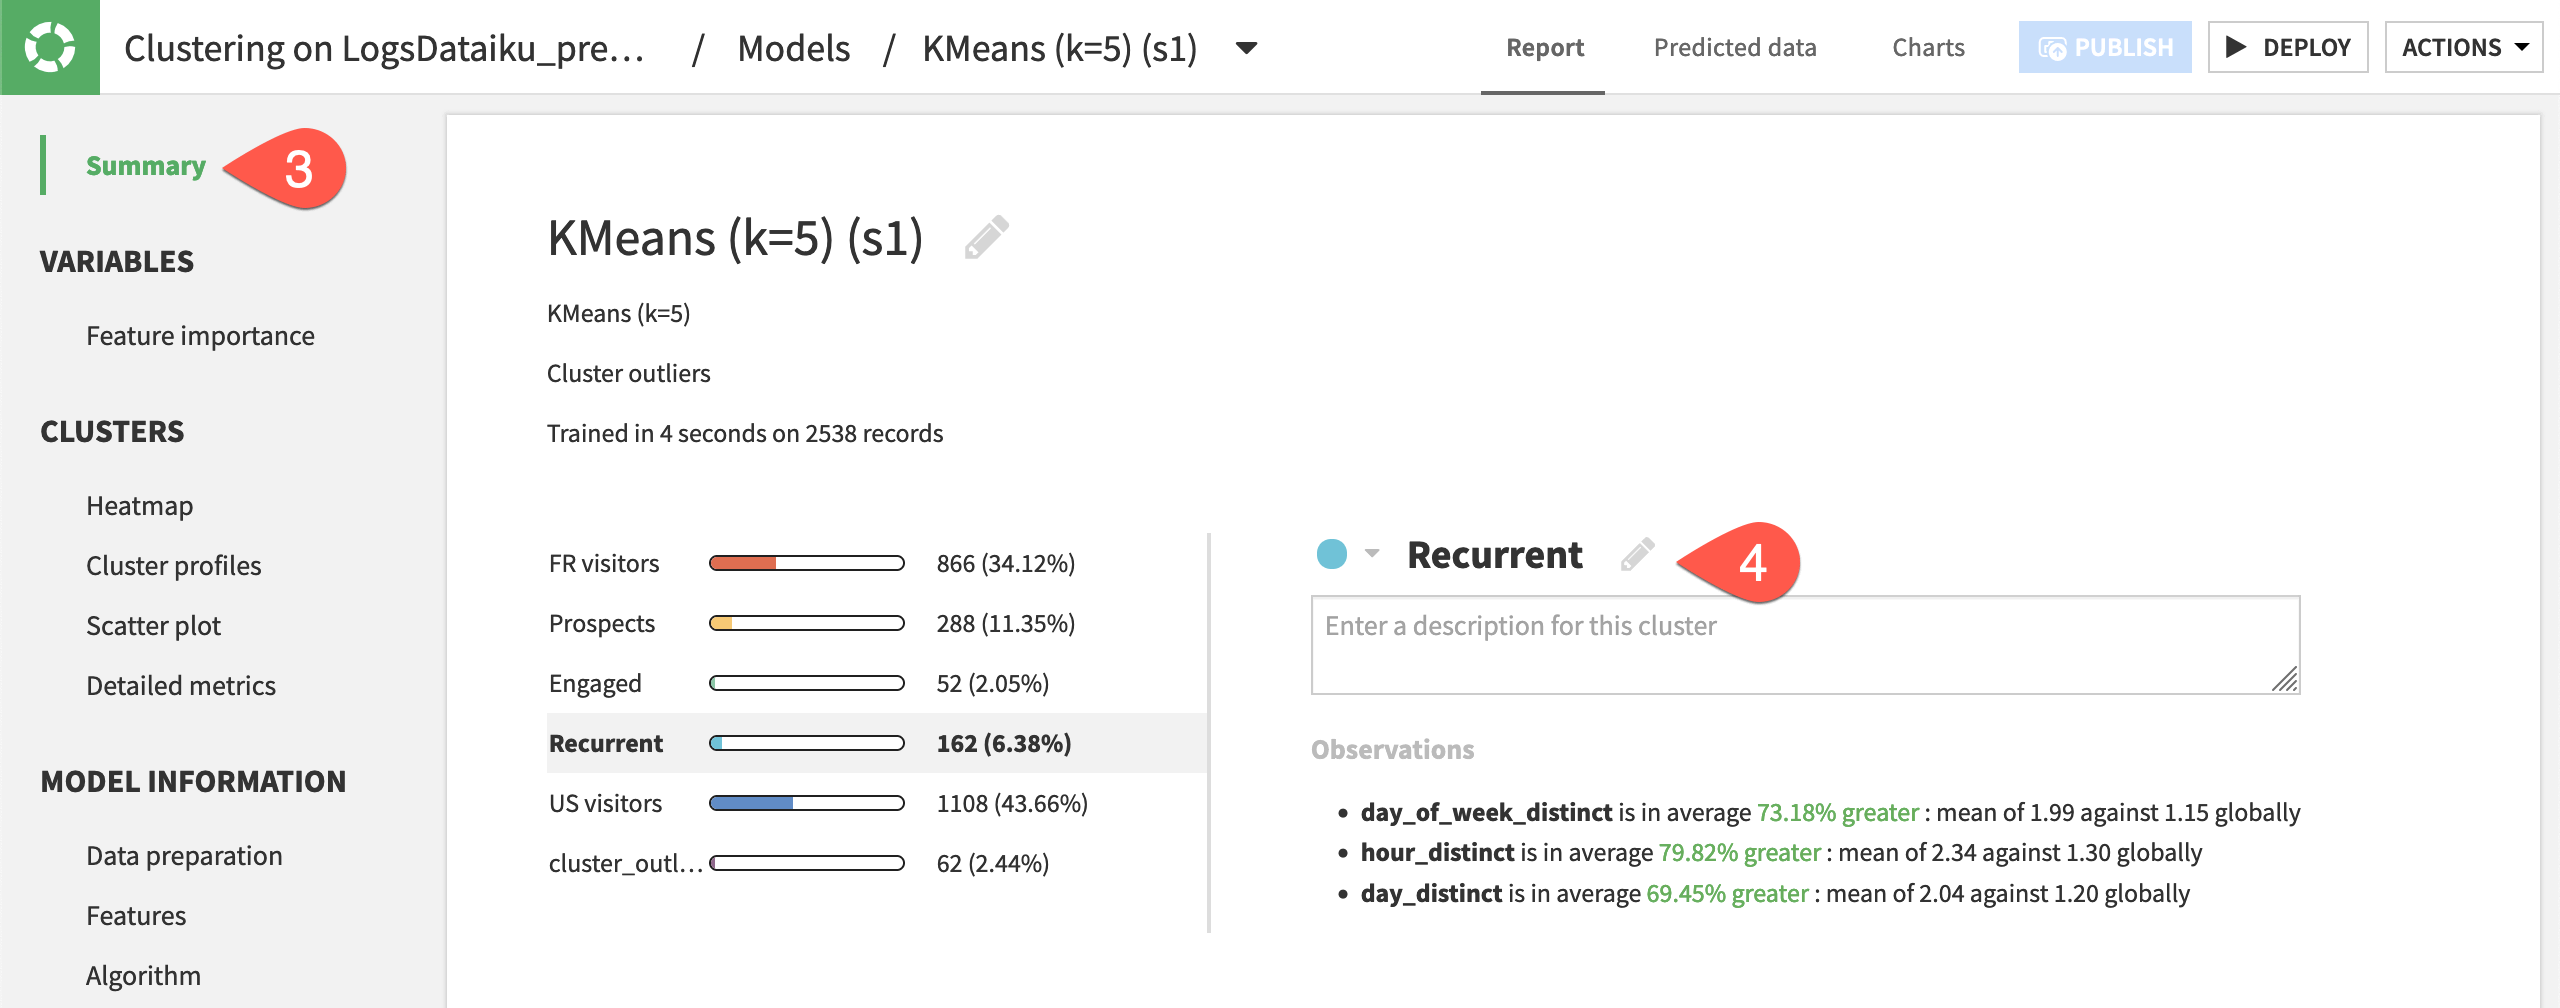This screenshot has width=2560, height=1008.
Task: Click the Dataiku logo in top-left corner
Action: click(x=50, y=48)
